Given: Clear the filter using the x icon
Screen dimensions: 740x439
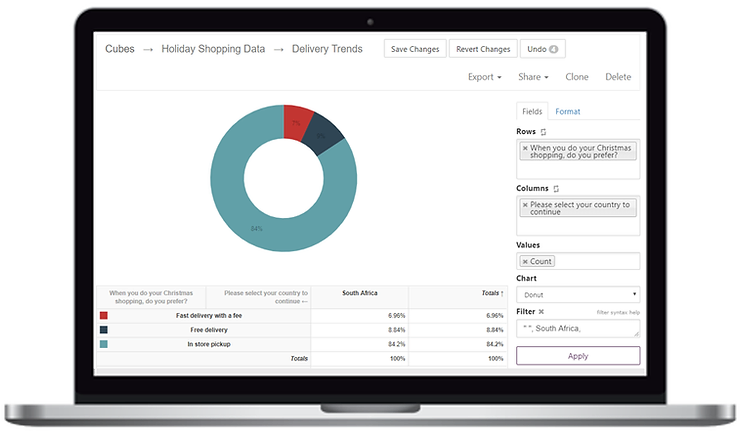Looking at the screenshot, I should pos(542,312).
